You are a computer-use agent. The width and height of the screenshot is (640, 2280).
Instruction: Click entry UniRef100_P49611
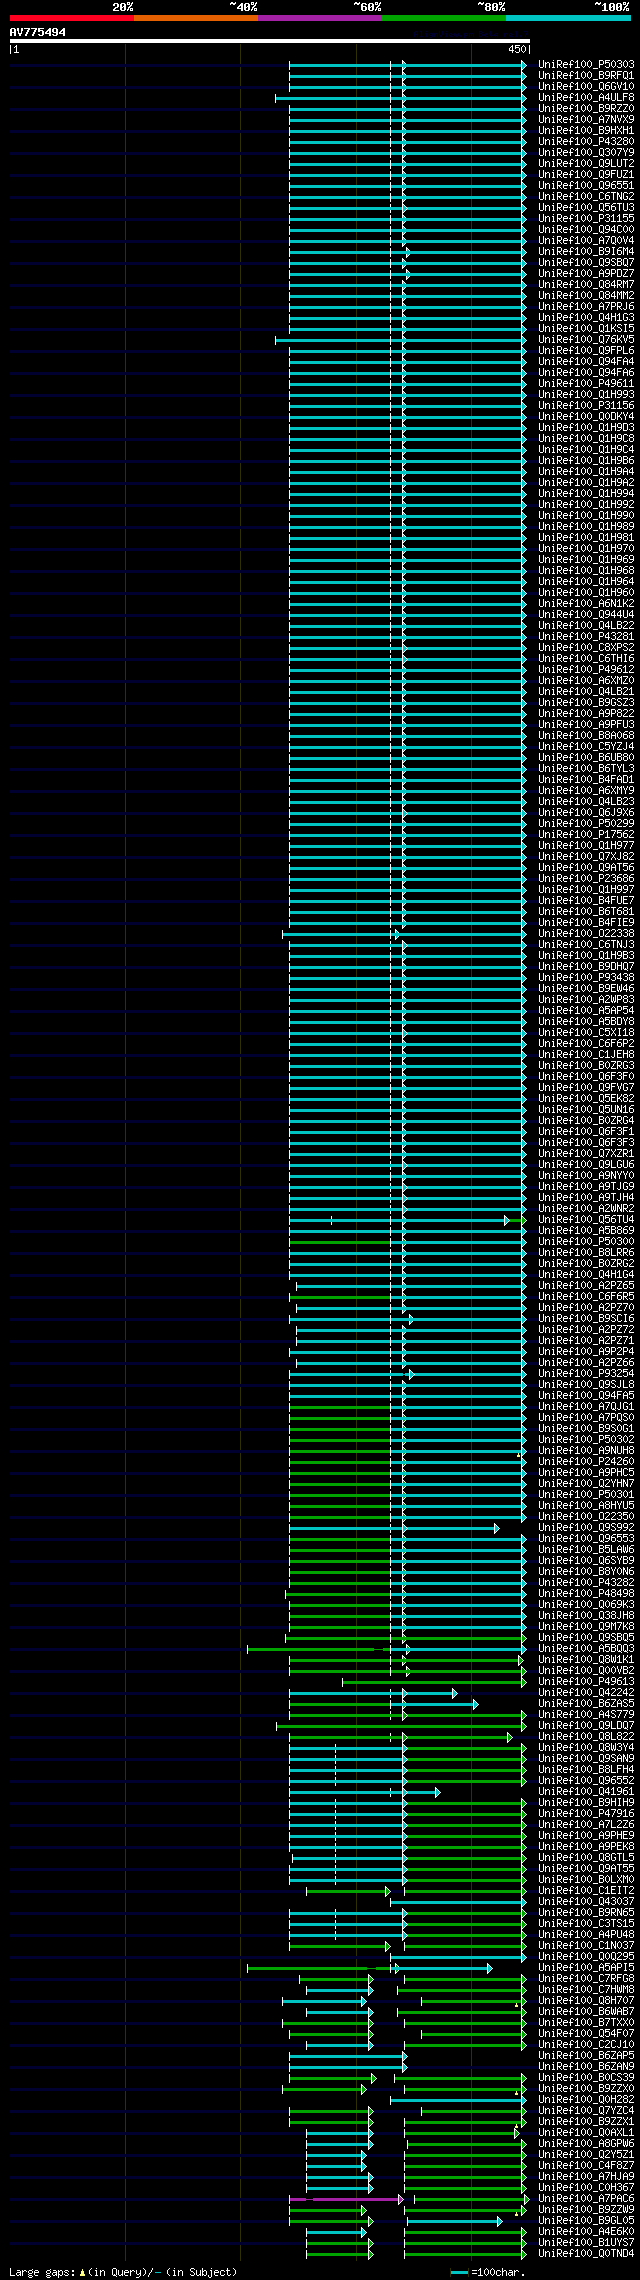pyautogui.click(x=586, y=383)
